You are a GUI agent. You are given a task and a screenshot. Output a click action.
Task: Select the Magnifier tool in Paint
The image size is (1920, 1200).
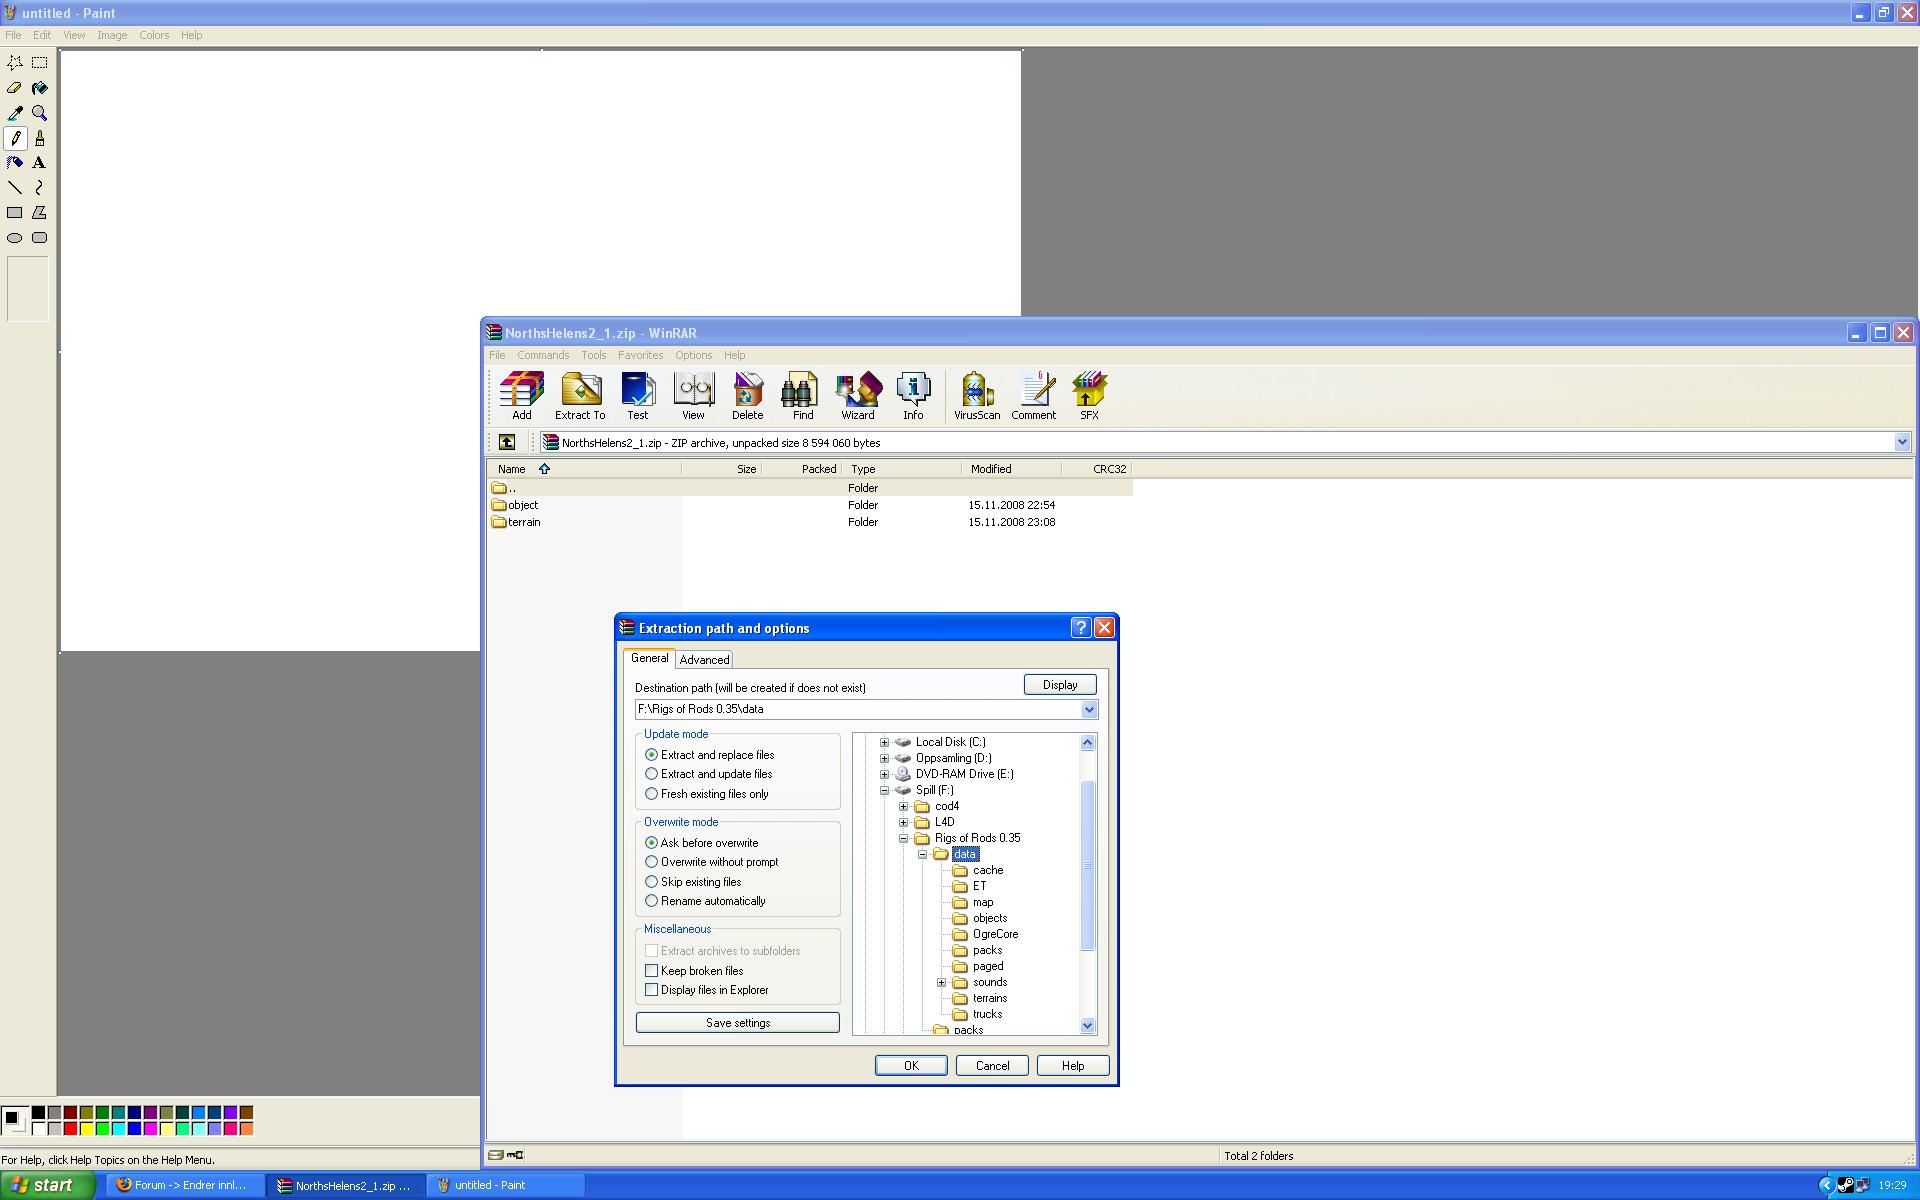(40, 113)
